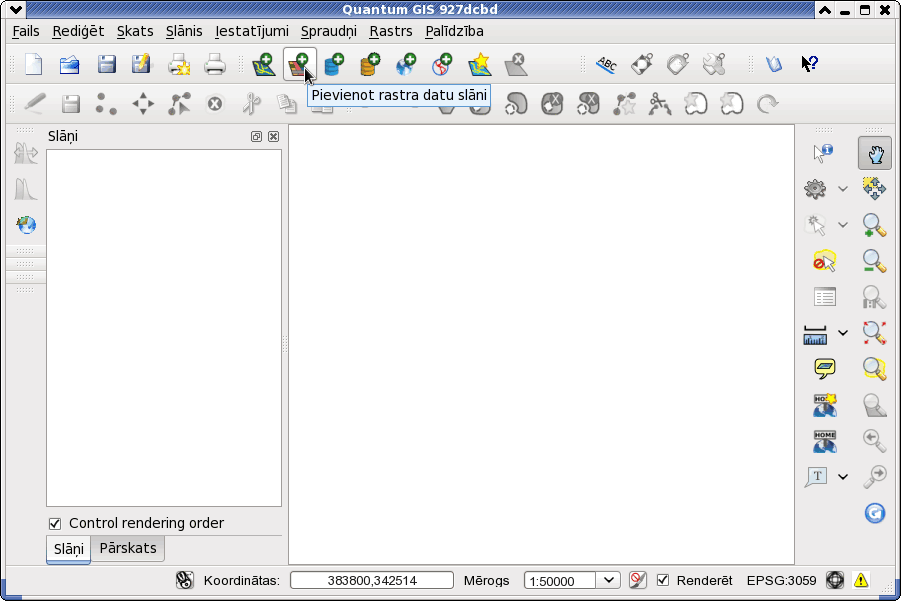
Task: Close the Slāņi layers panel
Action: pos(274,136)
